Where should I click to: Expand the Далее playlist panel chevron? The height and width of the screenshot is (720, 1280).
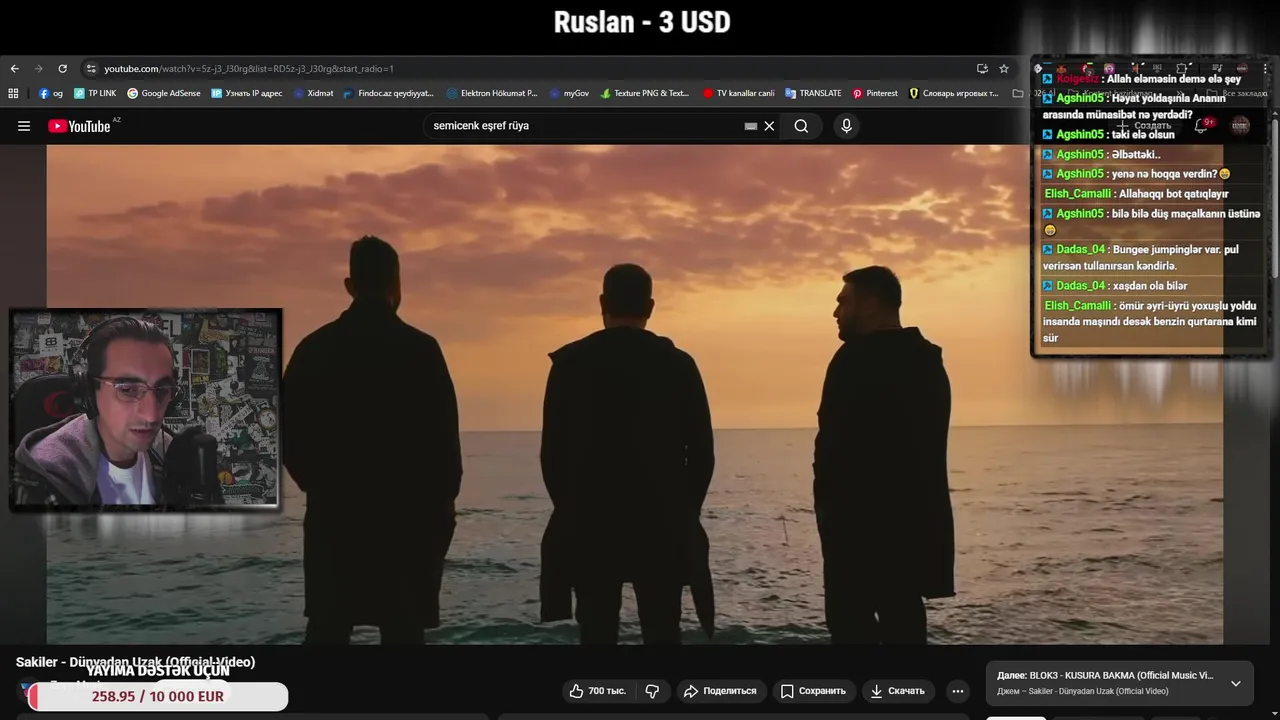point(1235,683)
